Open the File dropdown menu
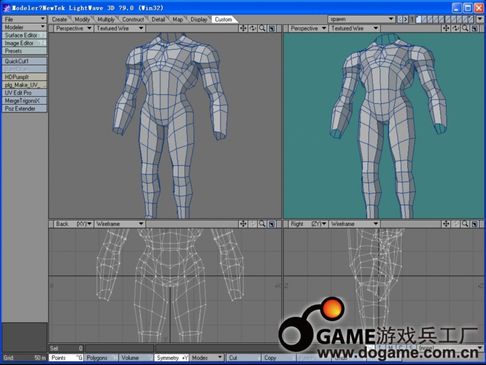Screen dimensions: 486x365 click(x=24, y=19)
